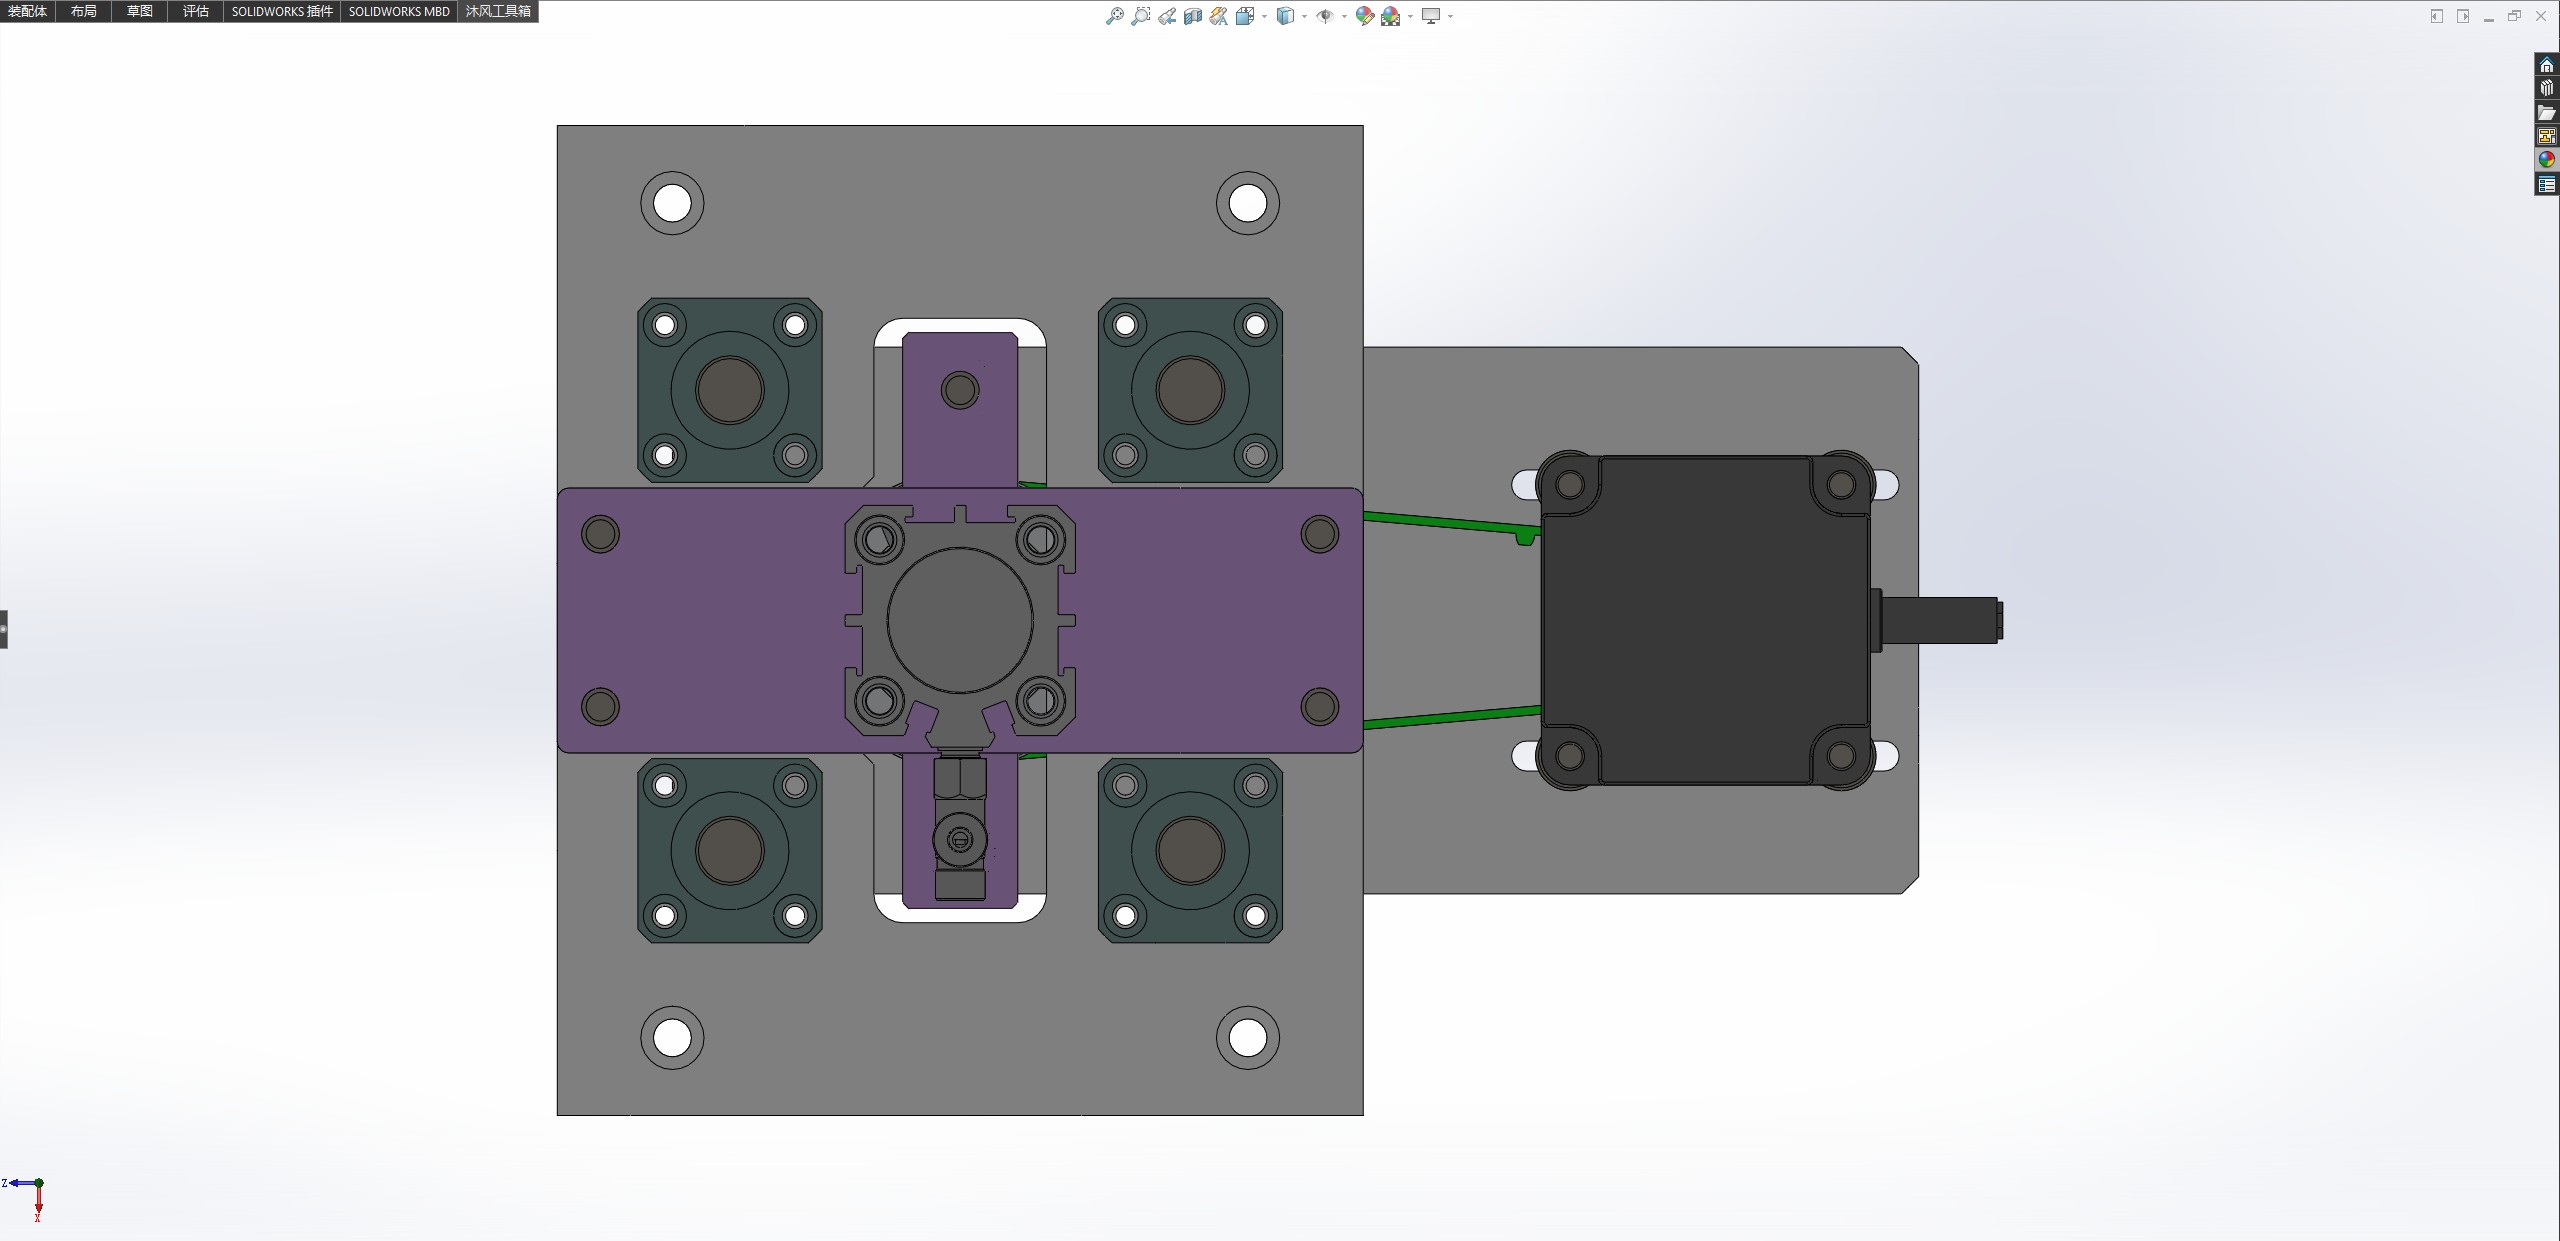The height and width of the screenshot is (1241, 2560).
Task: Click the Previous View icon
Action: point(1167,16)
